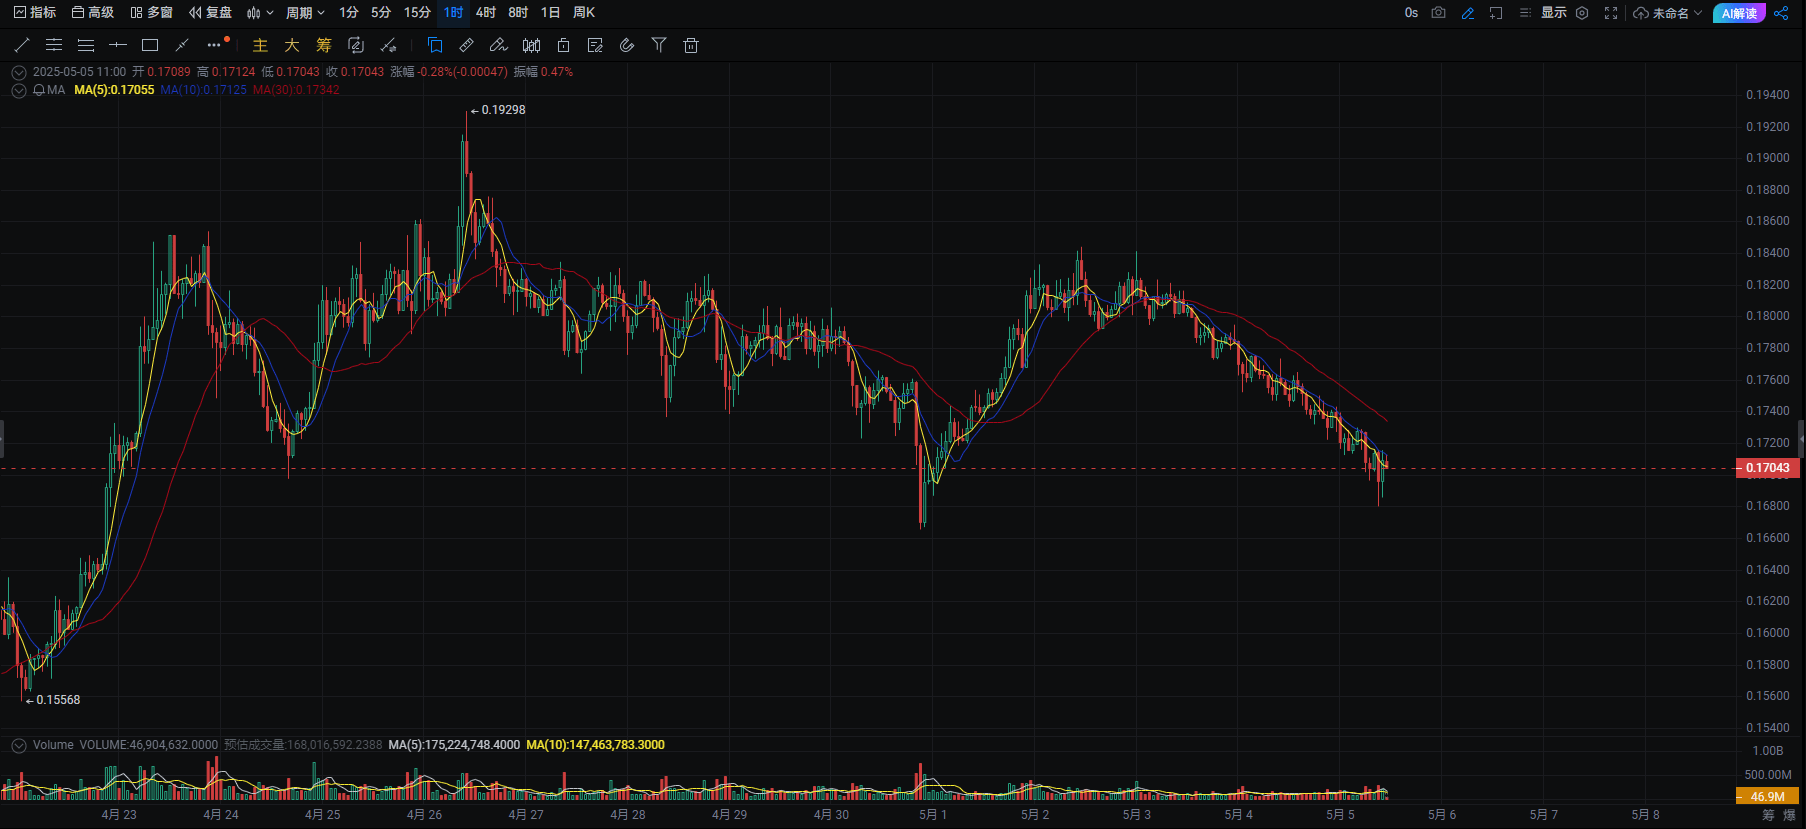Expand the 周期 period dropdown
Viewport: 1806px width, 829px height.
[x=306, y=13]
